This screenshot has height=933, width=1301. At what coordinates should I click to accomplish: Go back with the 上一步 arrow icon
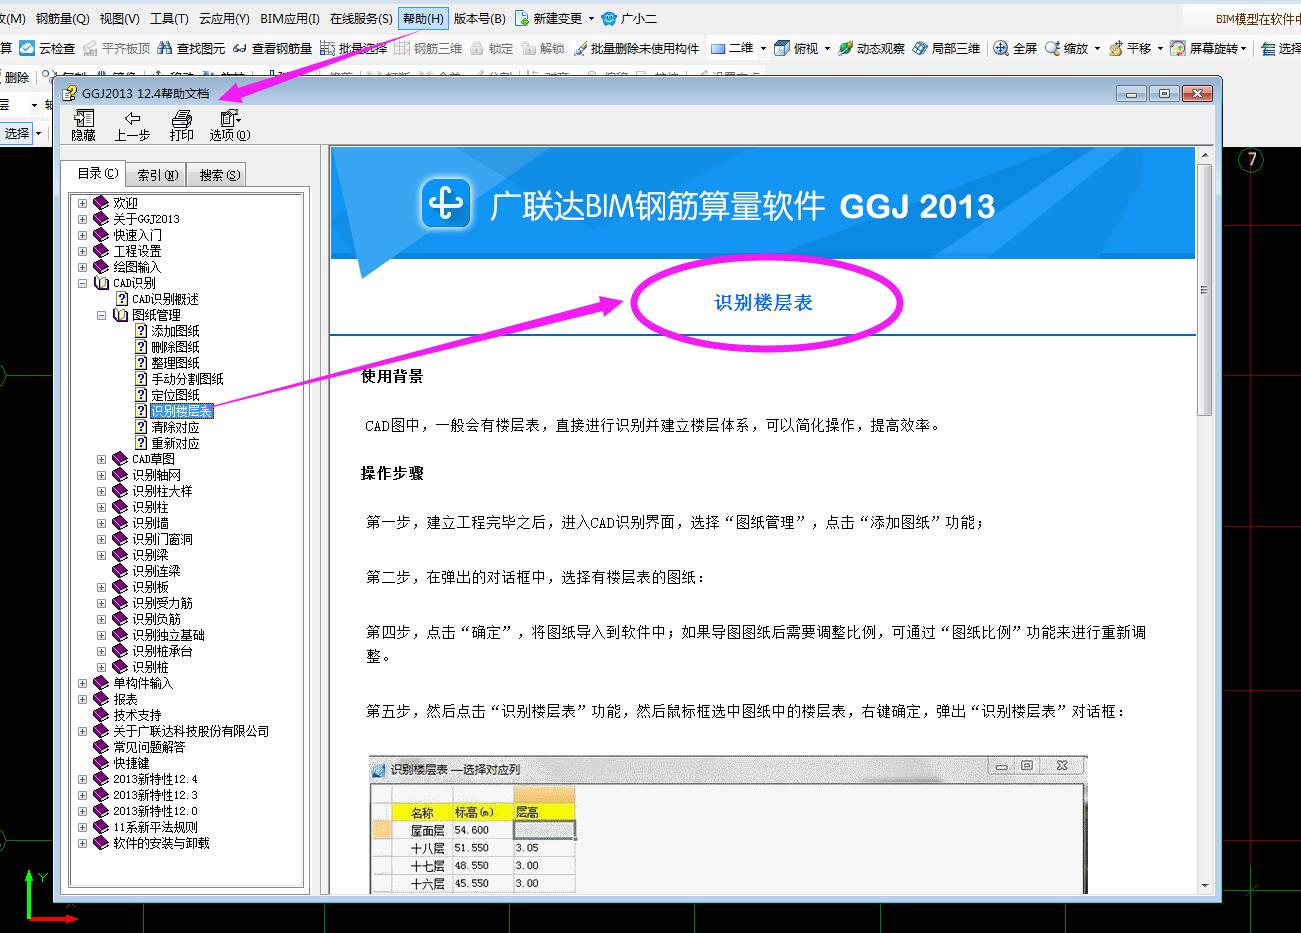(132, 119)
